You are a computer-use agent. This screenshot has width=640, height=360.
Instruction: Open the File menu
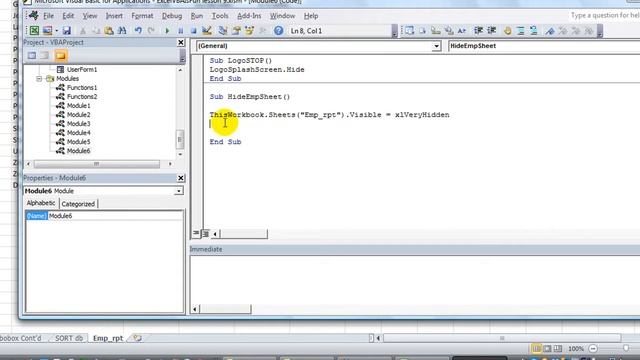49,16
